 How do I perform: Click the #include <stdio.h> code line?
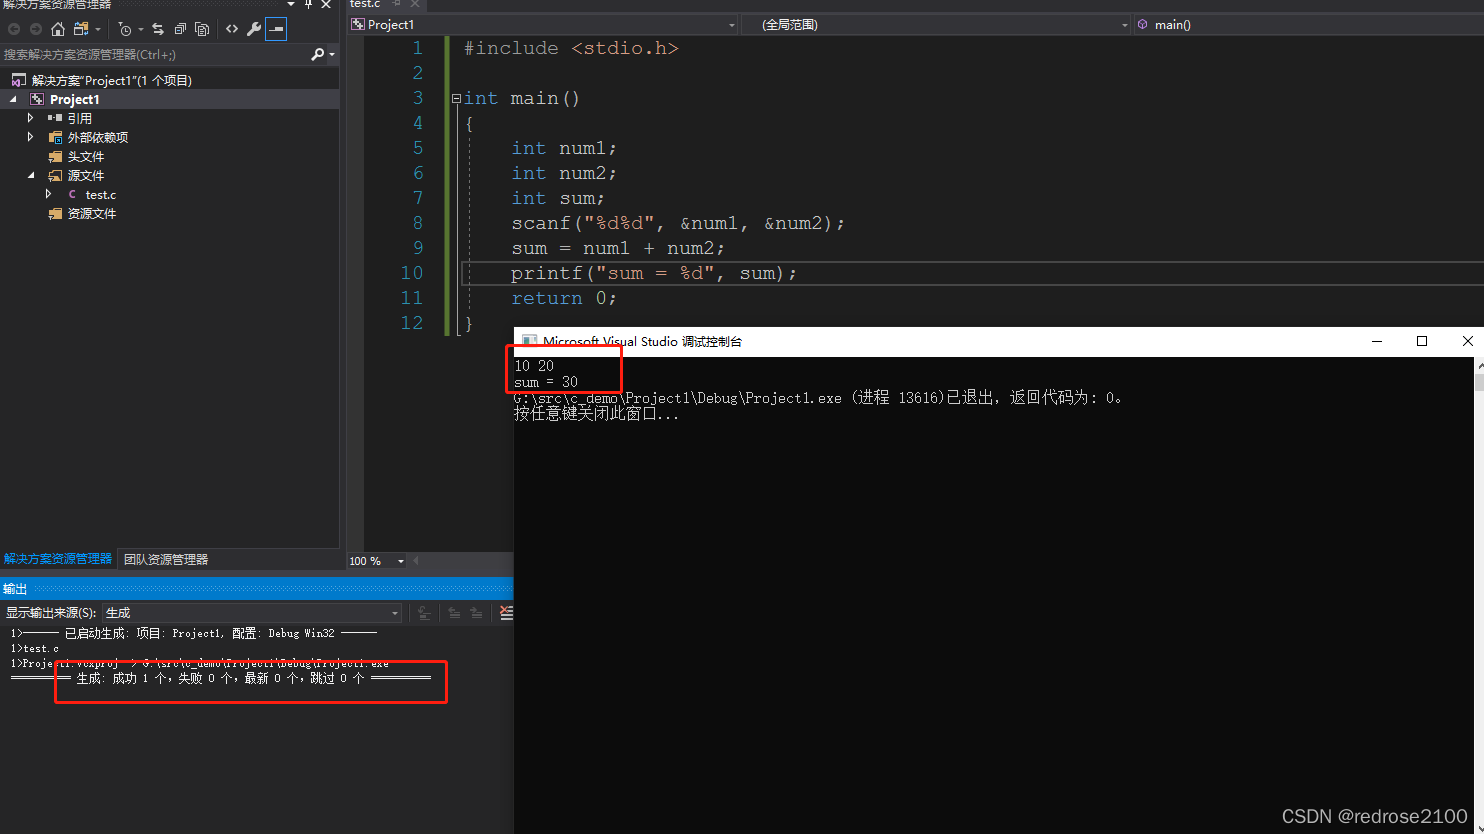pos(571,48)
